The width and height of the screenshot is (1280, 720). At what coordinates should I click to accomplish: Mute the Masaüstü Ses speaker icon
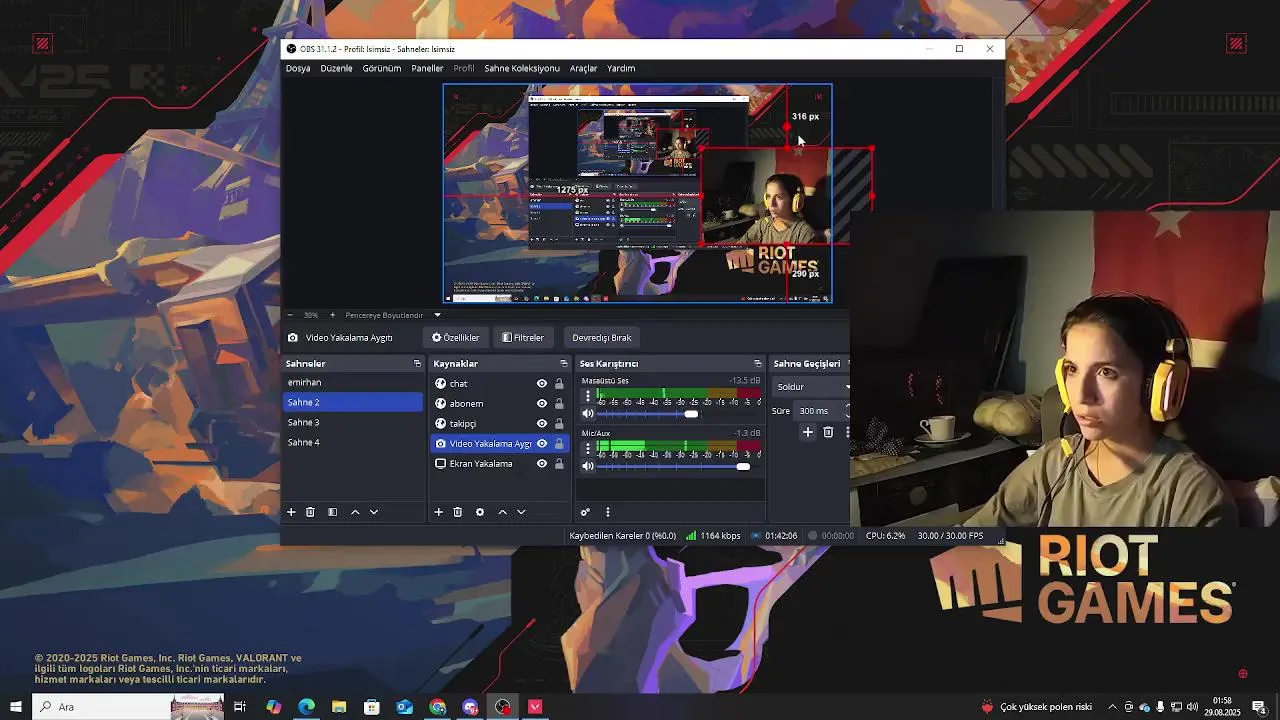click(588, 414)
